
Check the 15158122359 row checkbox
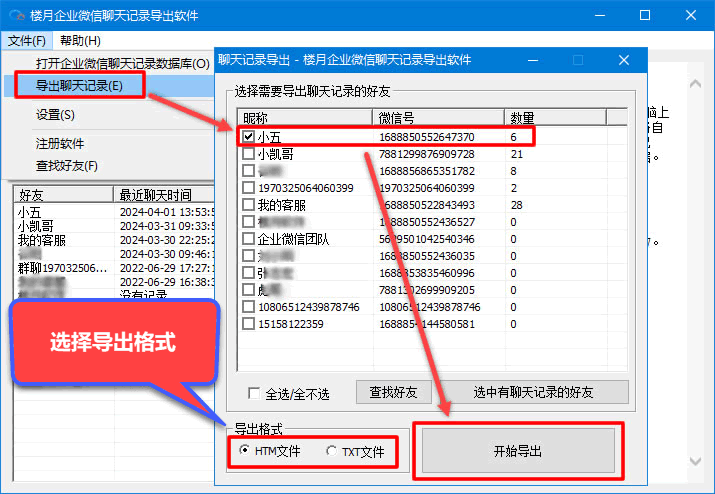[248, 324]
